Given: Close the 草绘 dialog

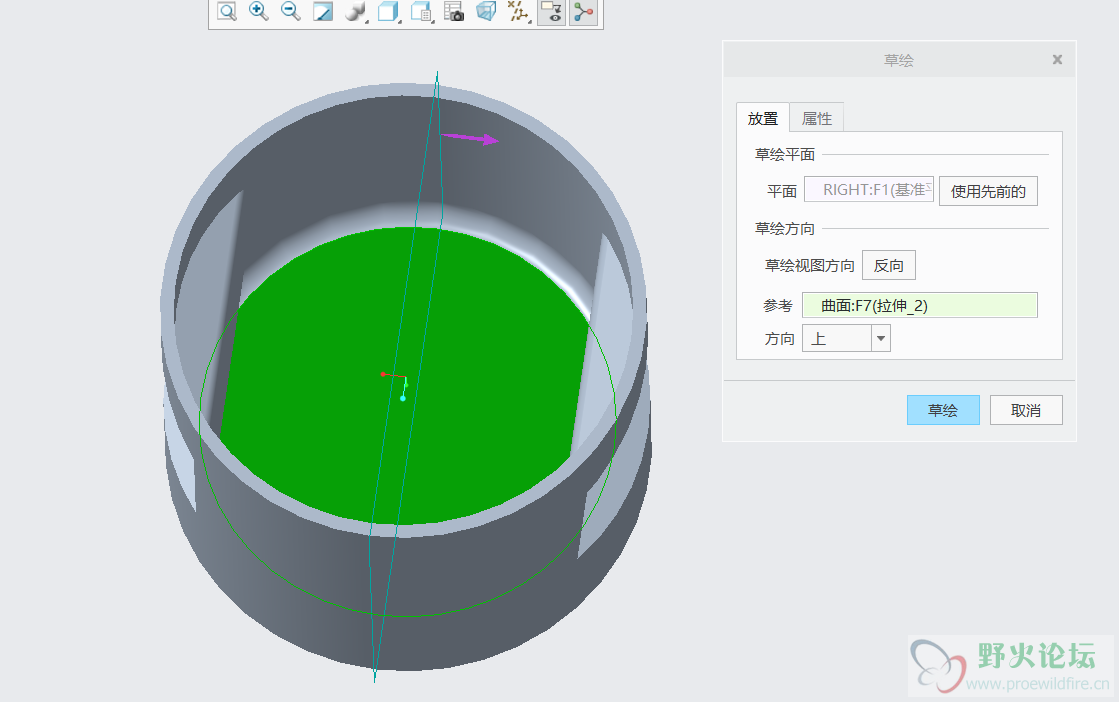Looking at the screenshot, I should coord(1058,60).
